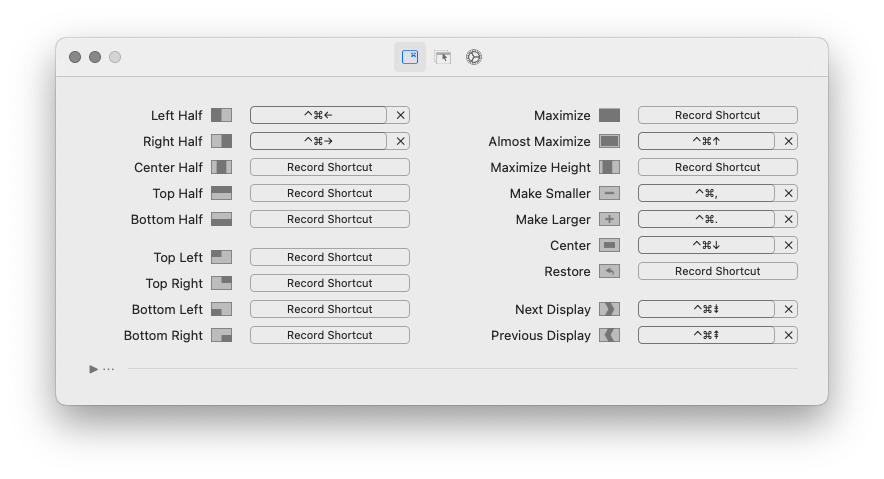884x479 pixels.
Task: Record a shortcut for Bottom Right
Action: (330, 335)
